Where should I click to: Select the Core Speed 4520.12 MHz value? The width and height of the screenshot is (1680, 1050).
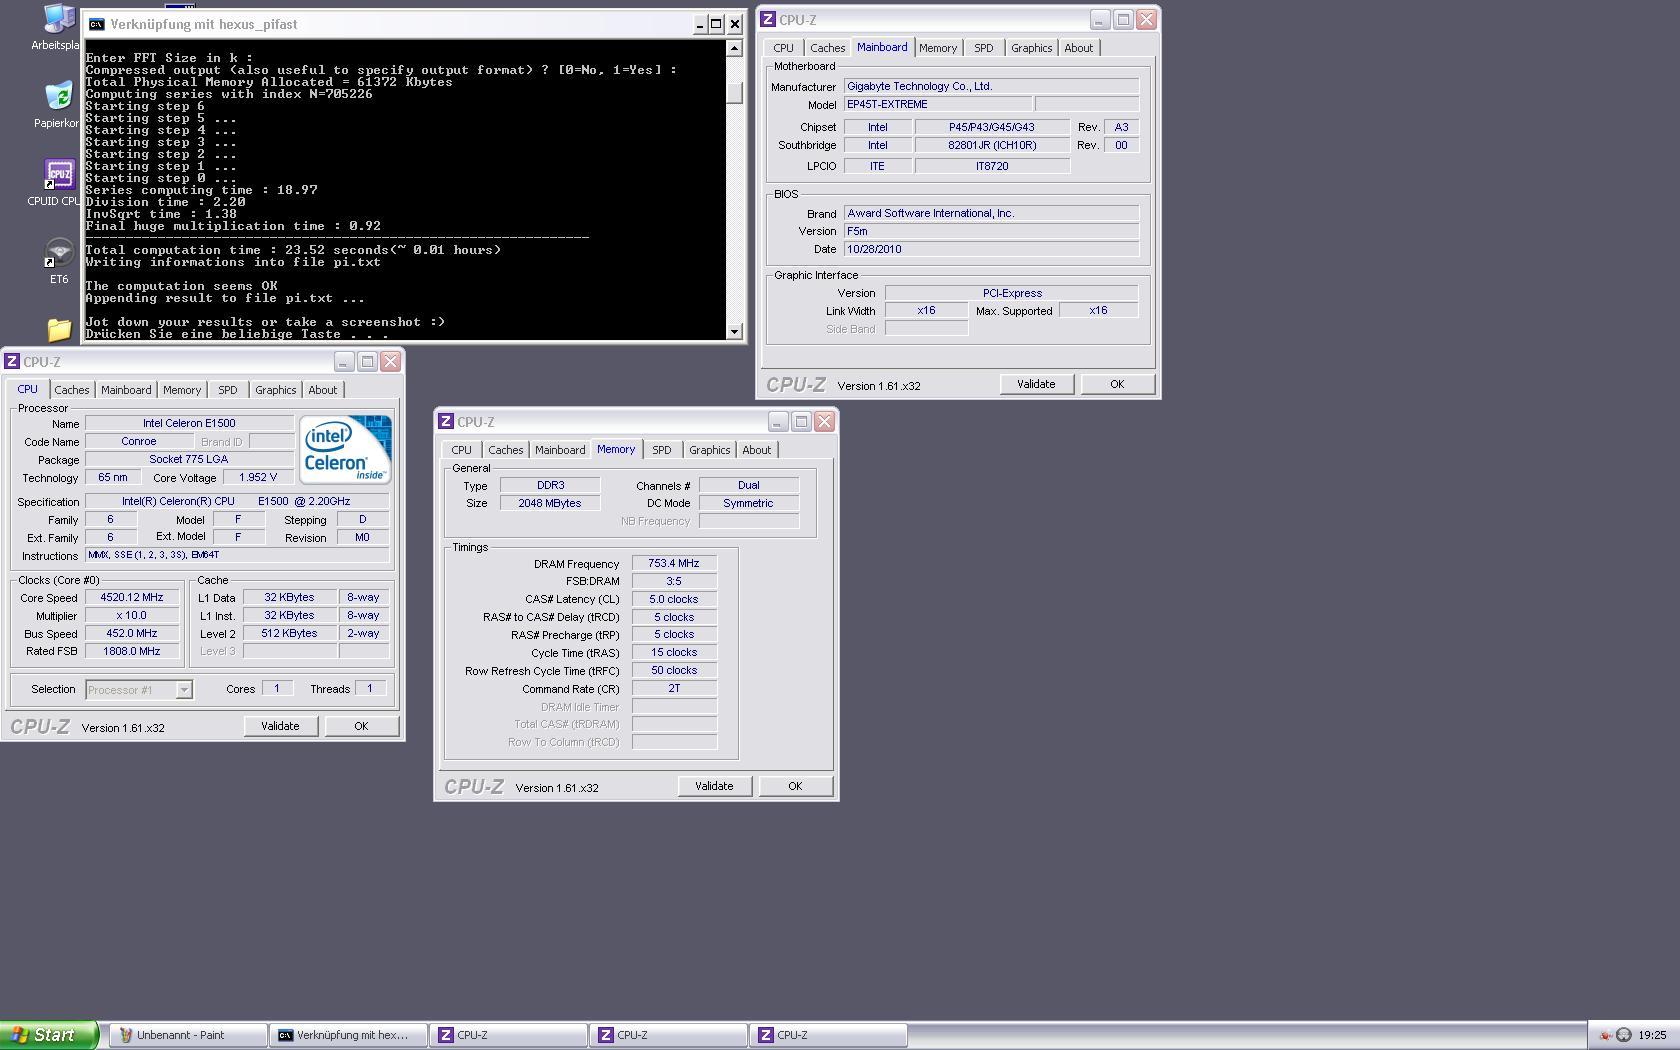[x=132, y=597]
